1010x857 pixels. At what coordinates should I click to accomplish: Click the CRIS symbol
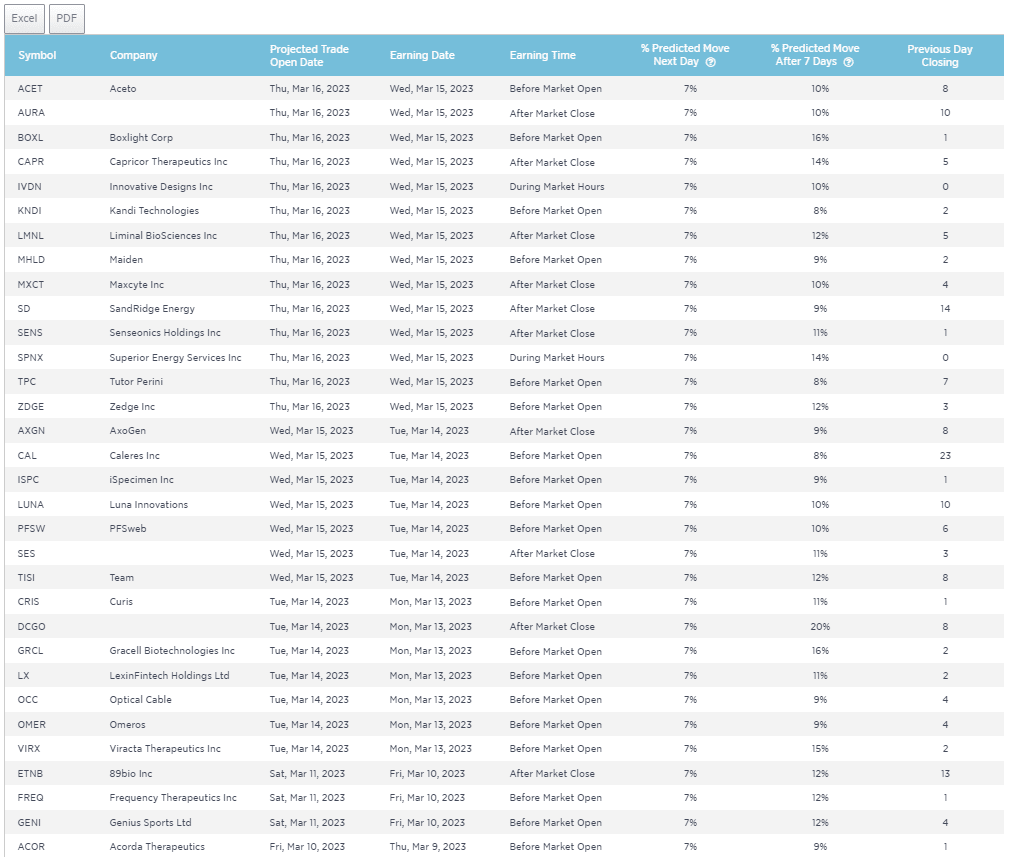coord(28,602)
